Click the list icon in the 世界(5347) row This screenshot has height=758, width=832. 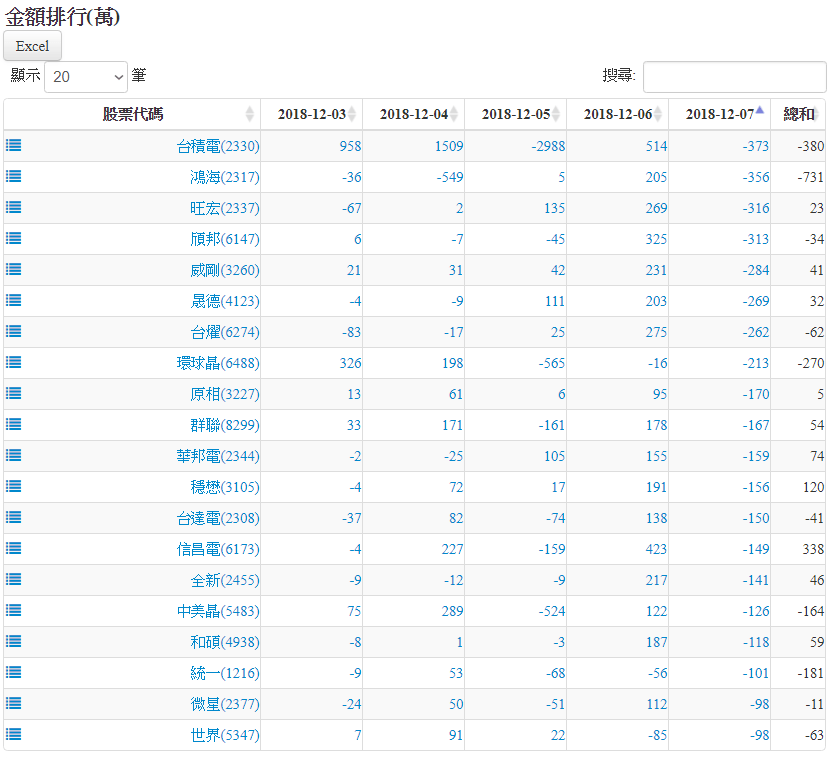click(14, 734)
